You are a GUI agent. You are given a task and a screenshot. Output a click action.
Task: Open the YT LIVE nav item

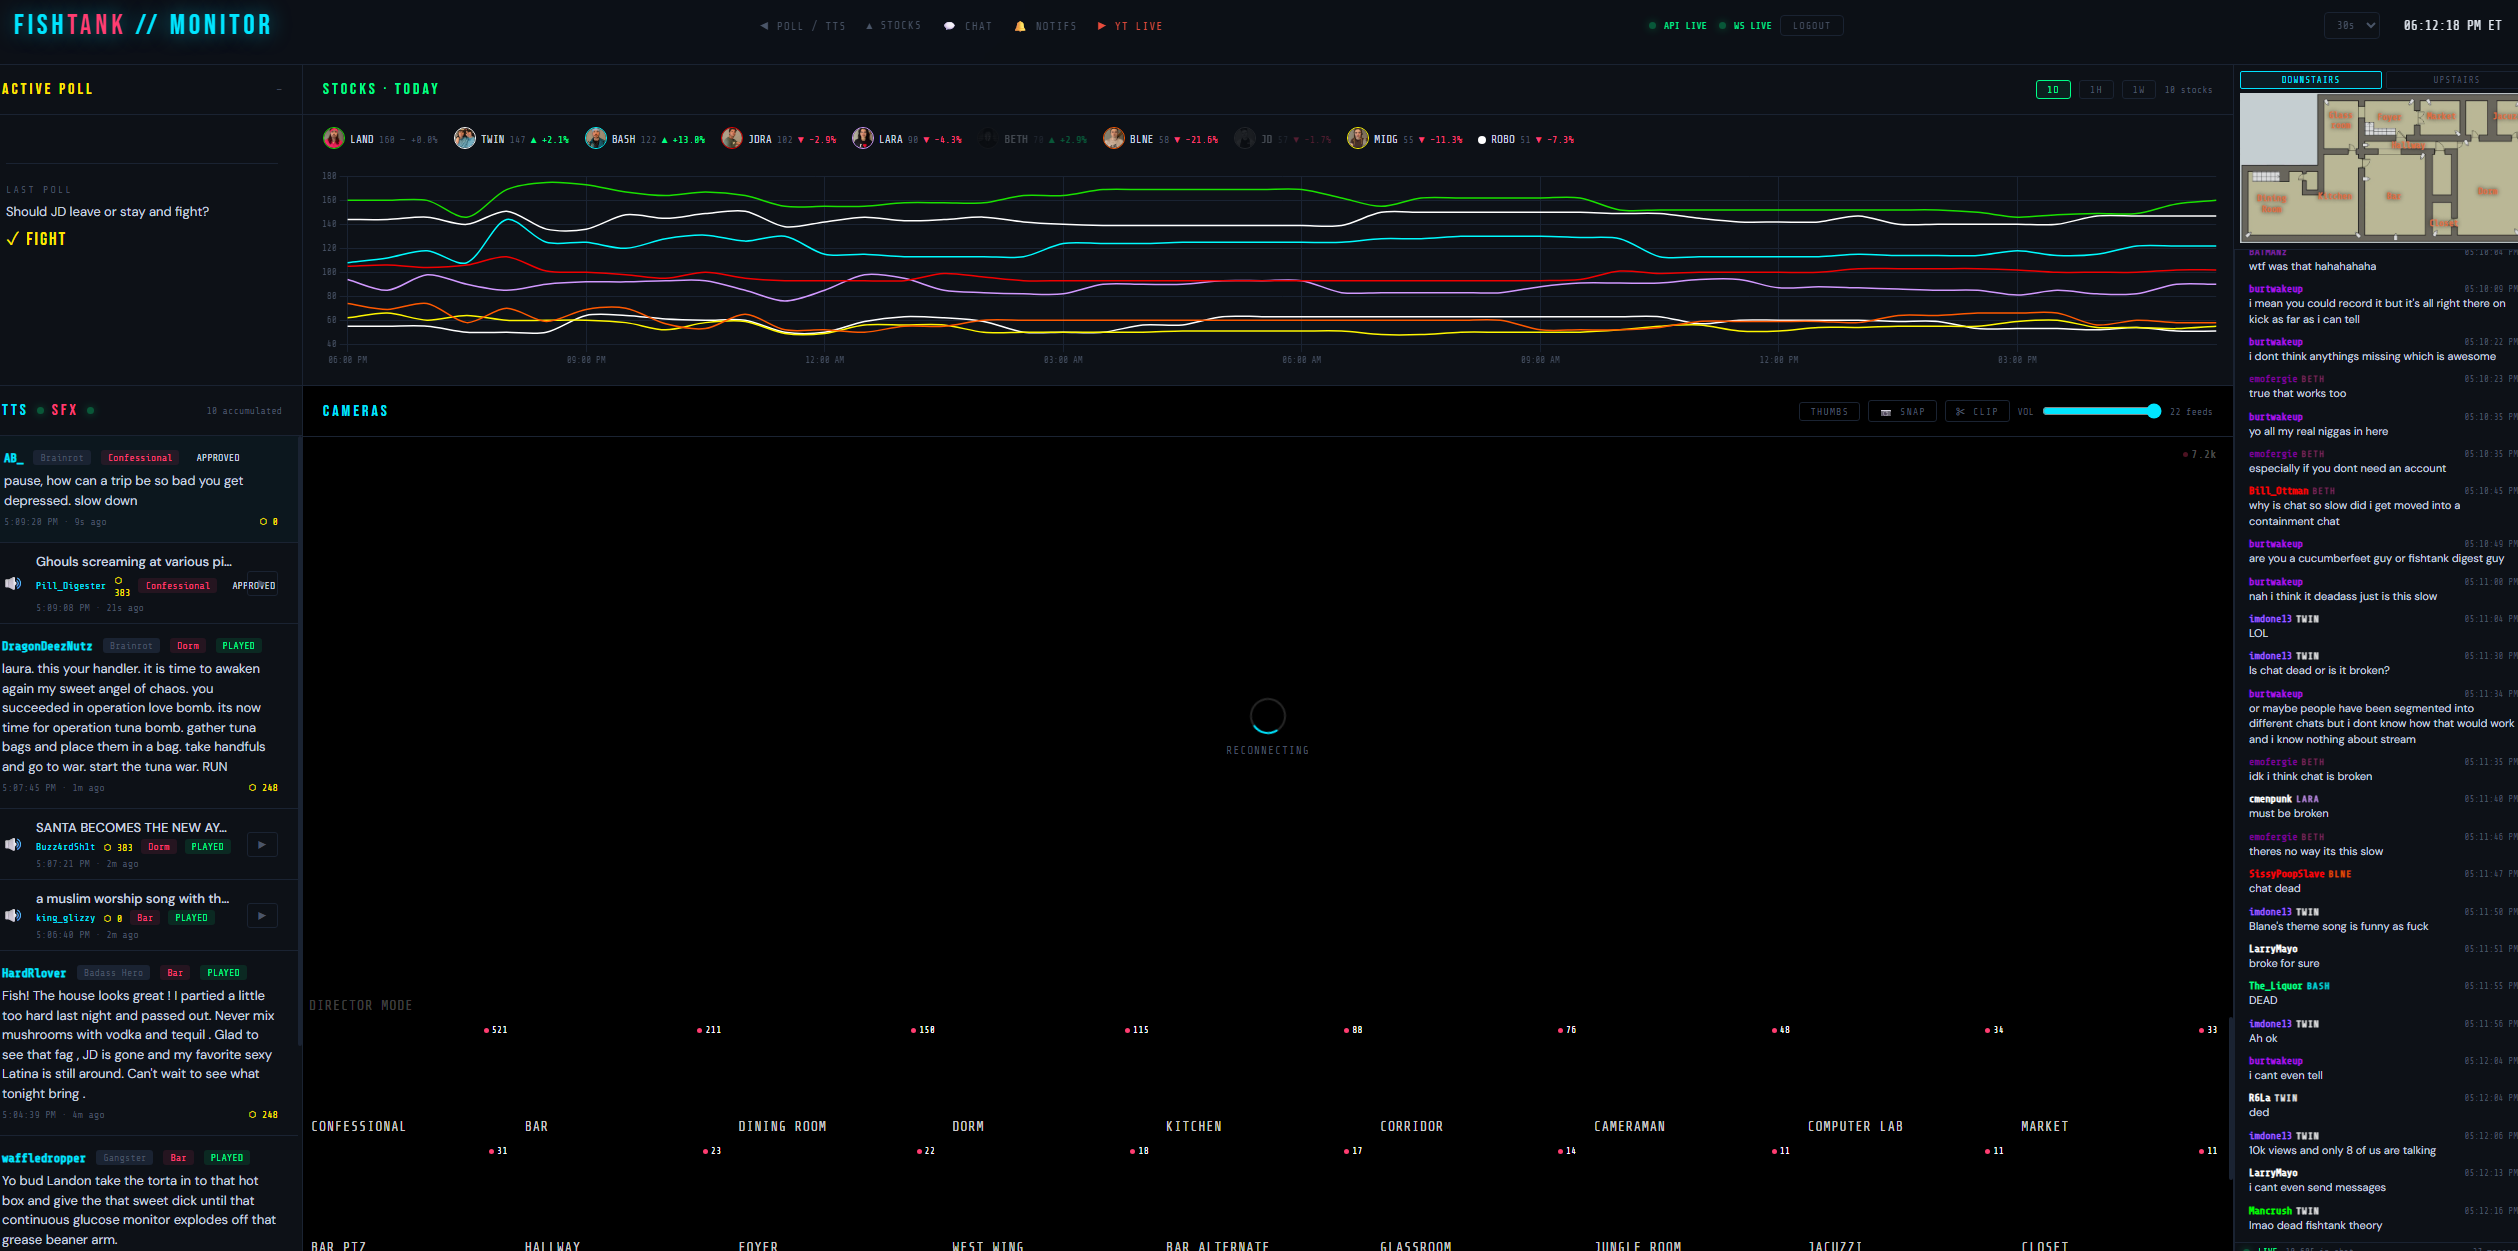coord(1130,26)
